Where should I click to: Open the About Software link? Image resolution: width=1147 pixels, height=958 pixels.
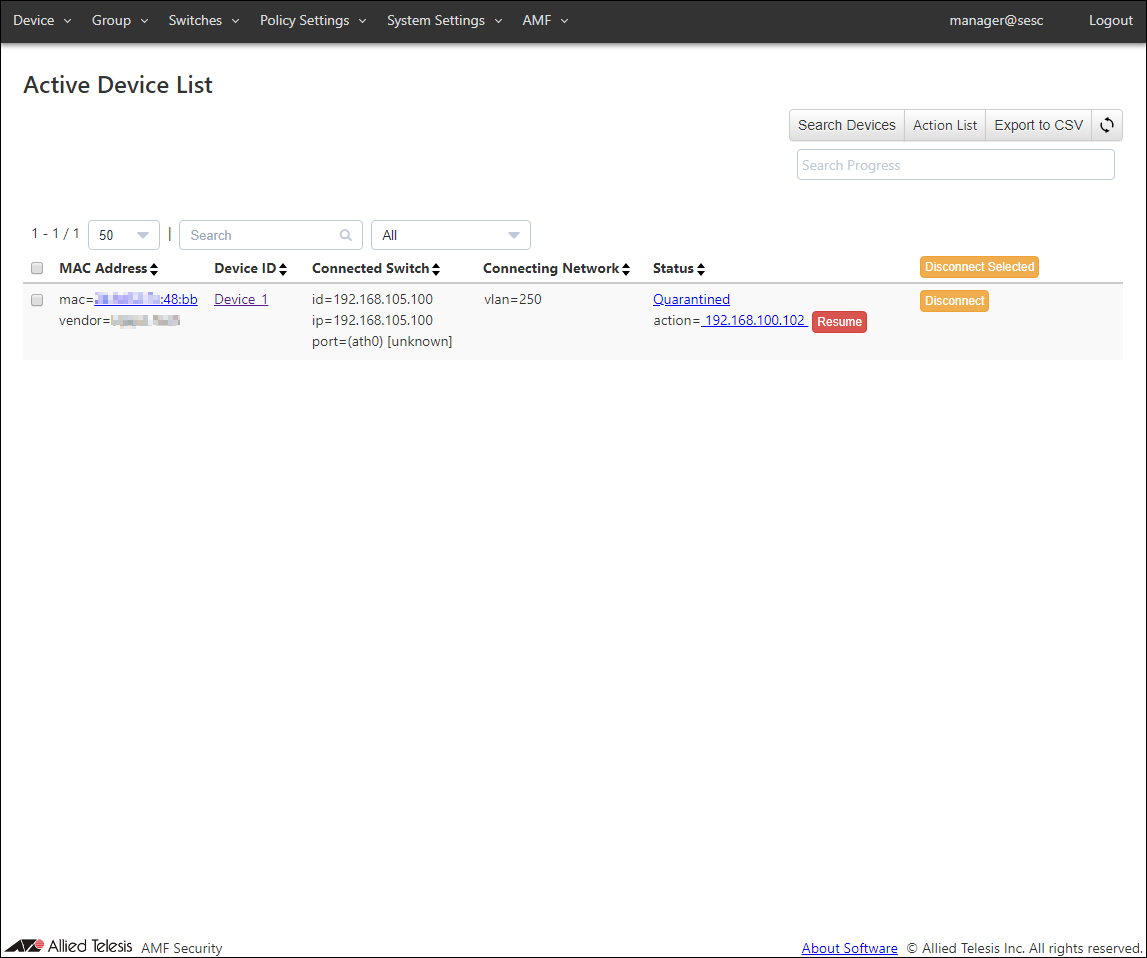pos(849,948)
